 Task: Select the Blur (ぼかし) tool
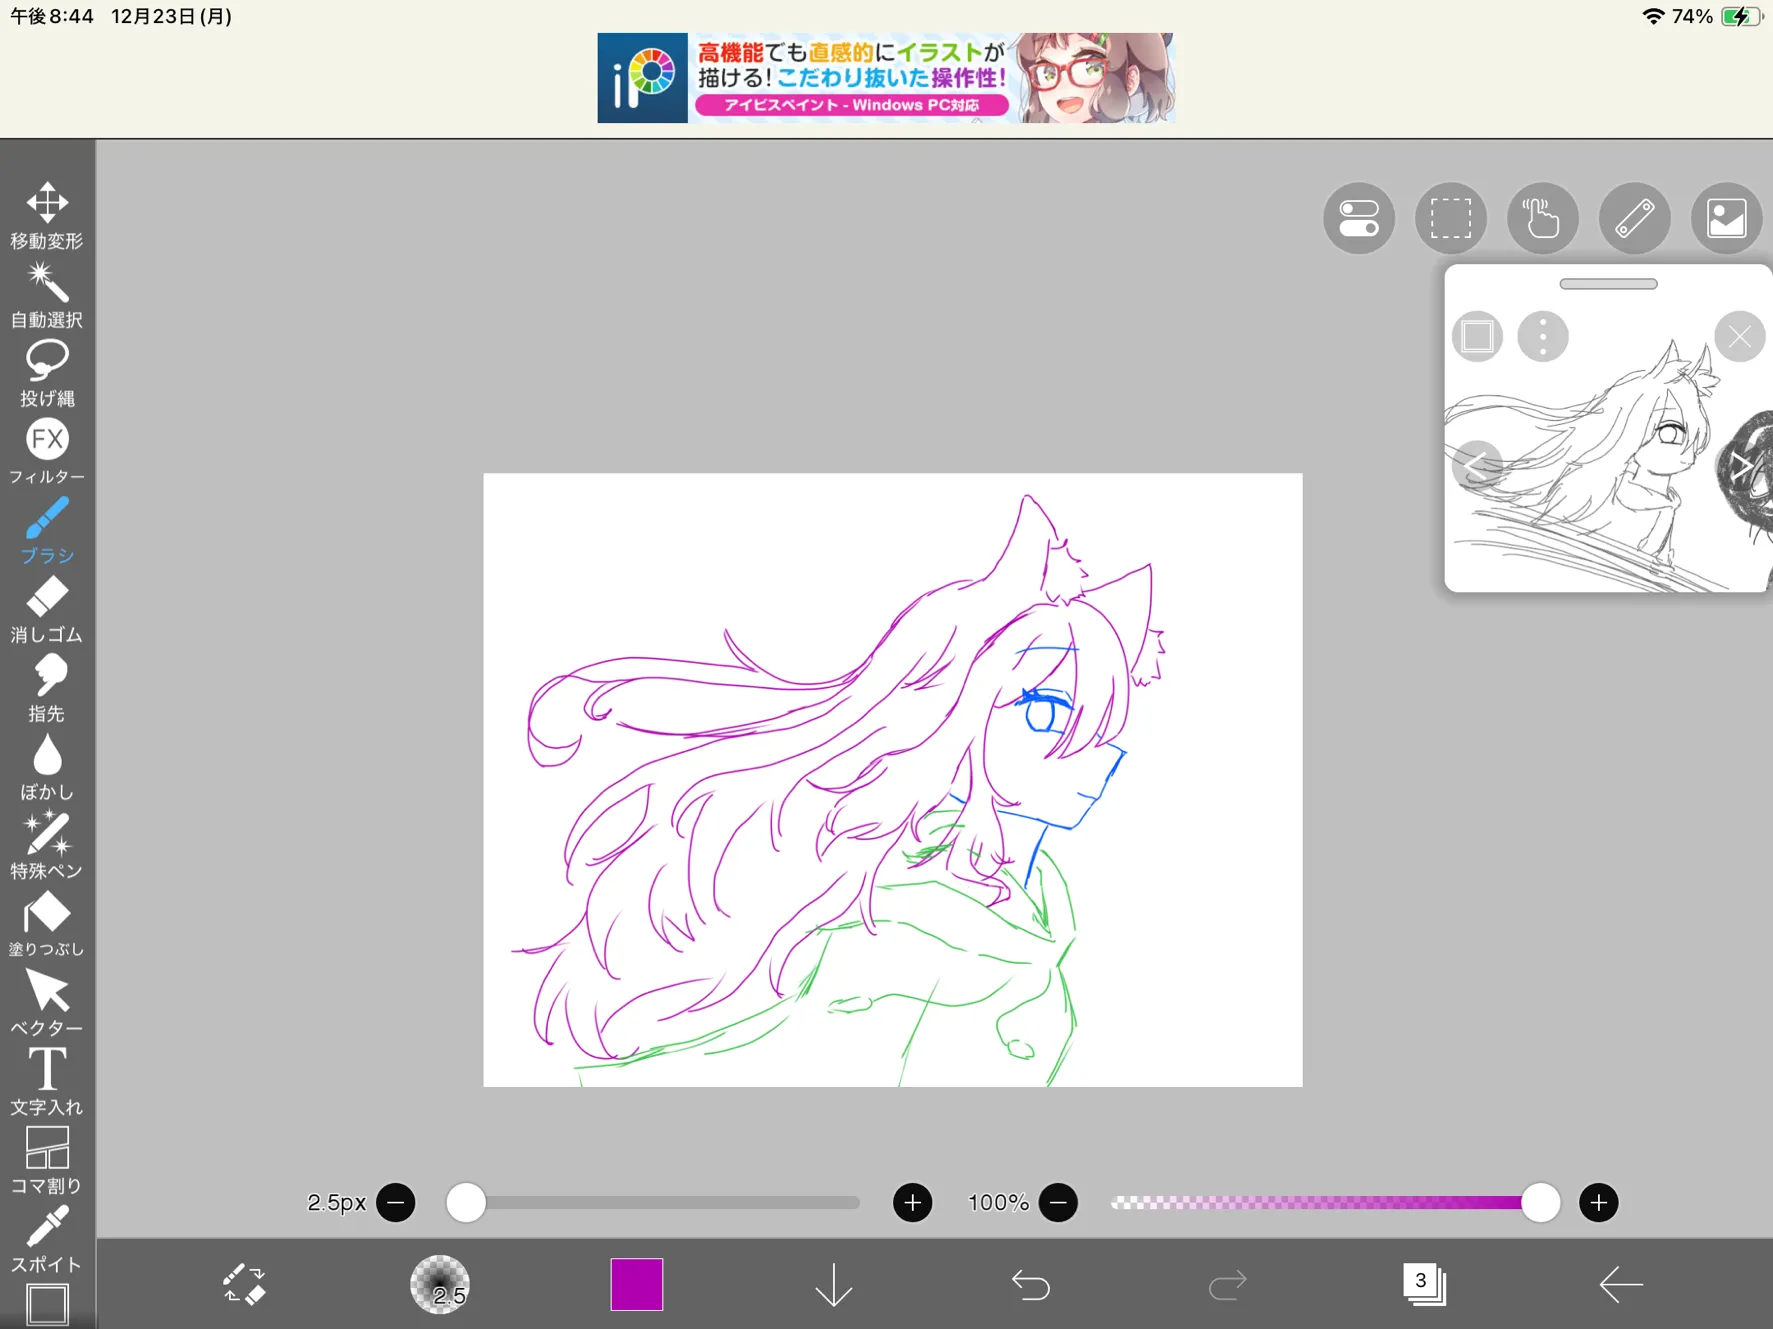(47, 767)
